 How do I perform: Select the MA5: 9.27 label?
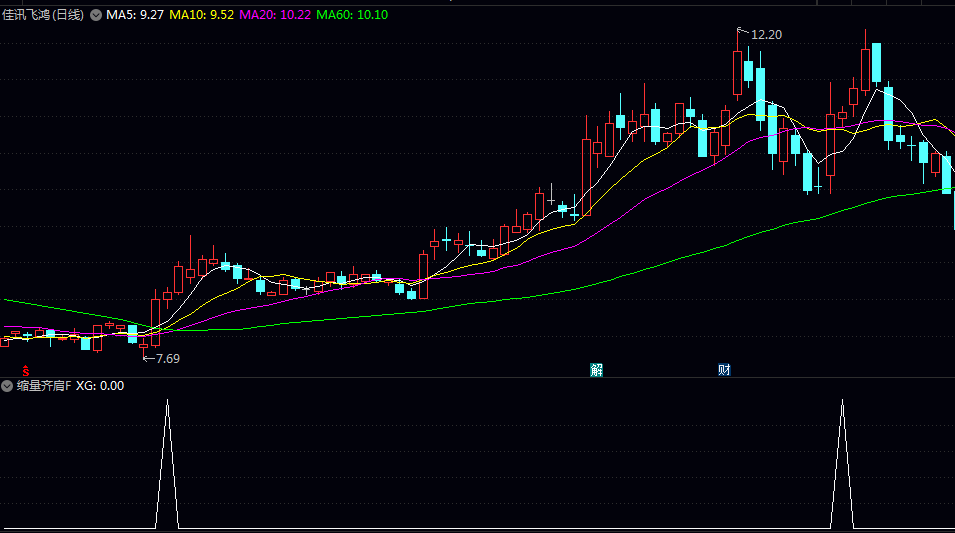(135, 15)
